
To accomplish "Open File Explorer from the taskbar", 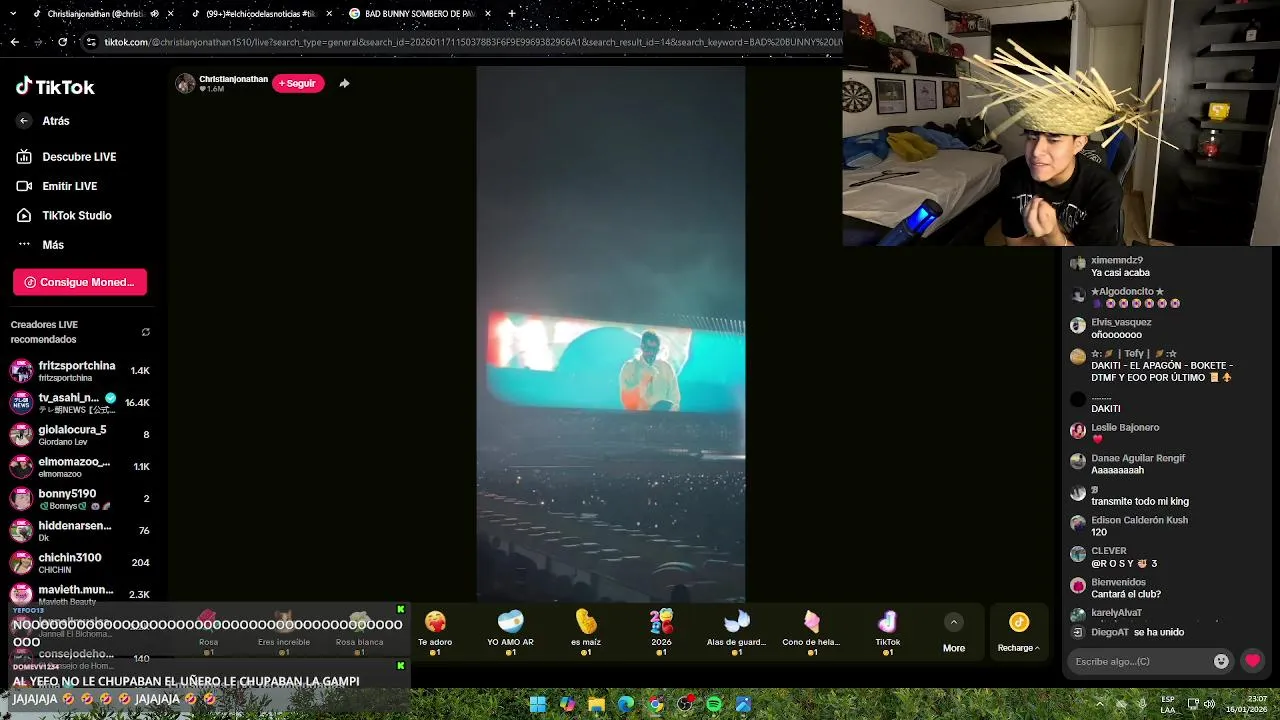I will [596, 704].
